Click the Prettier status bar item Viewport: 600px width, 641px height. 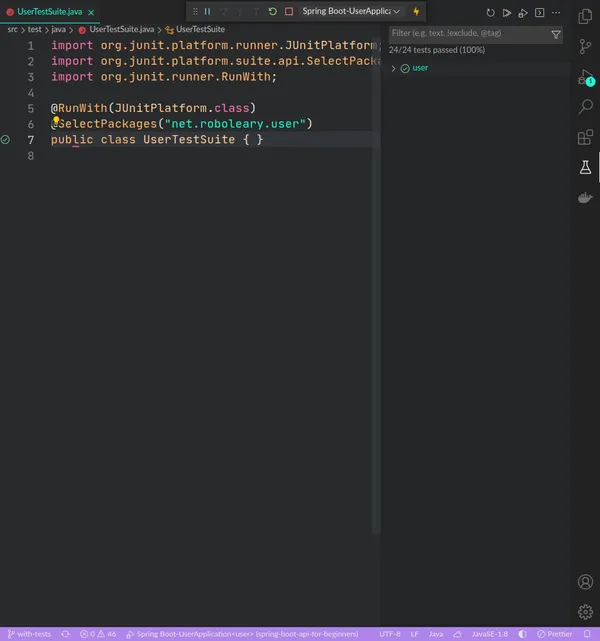(x=555, y=634)
